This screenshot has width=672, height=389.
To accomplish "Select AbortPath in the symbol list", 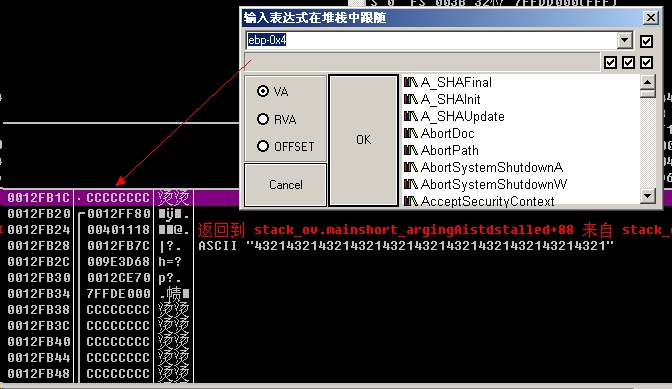I will point(450,150).
